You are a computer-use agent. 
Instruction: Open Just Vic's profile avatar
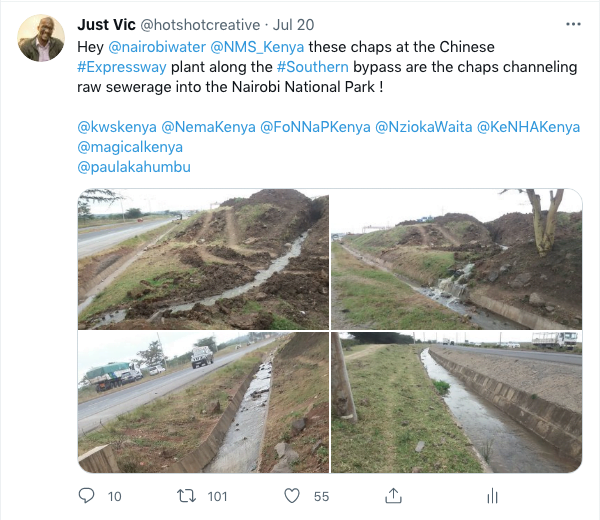tap(41, 39)
